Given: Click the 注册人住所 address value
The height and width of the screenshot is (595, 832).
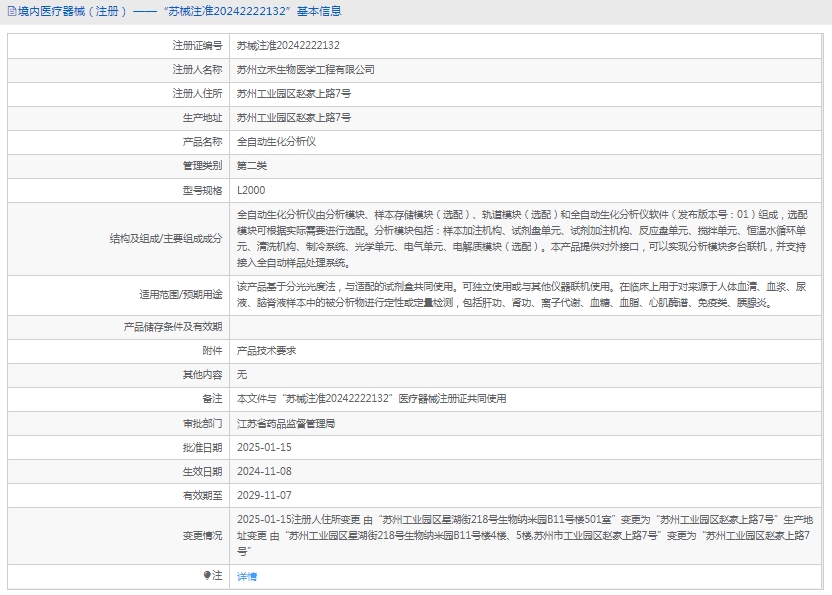Looking at the screenshot, I should tap(293, 93).
